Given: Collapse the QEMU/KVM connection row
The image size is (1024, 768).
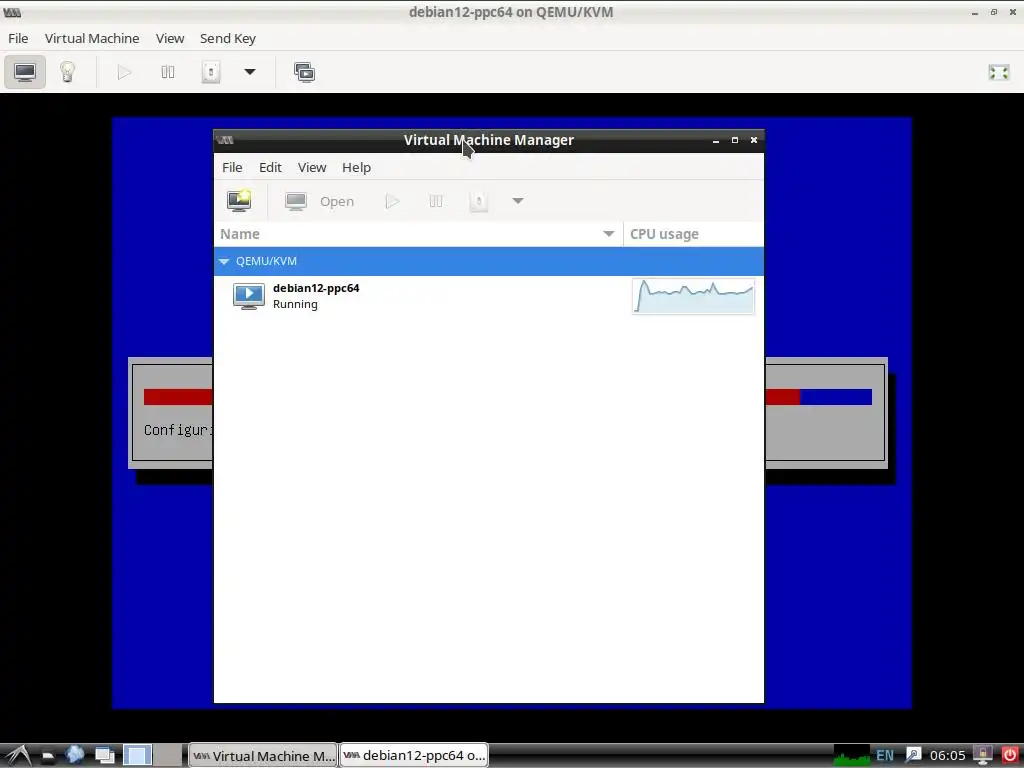Looking at the screenshot, I should (224, 261).
